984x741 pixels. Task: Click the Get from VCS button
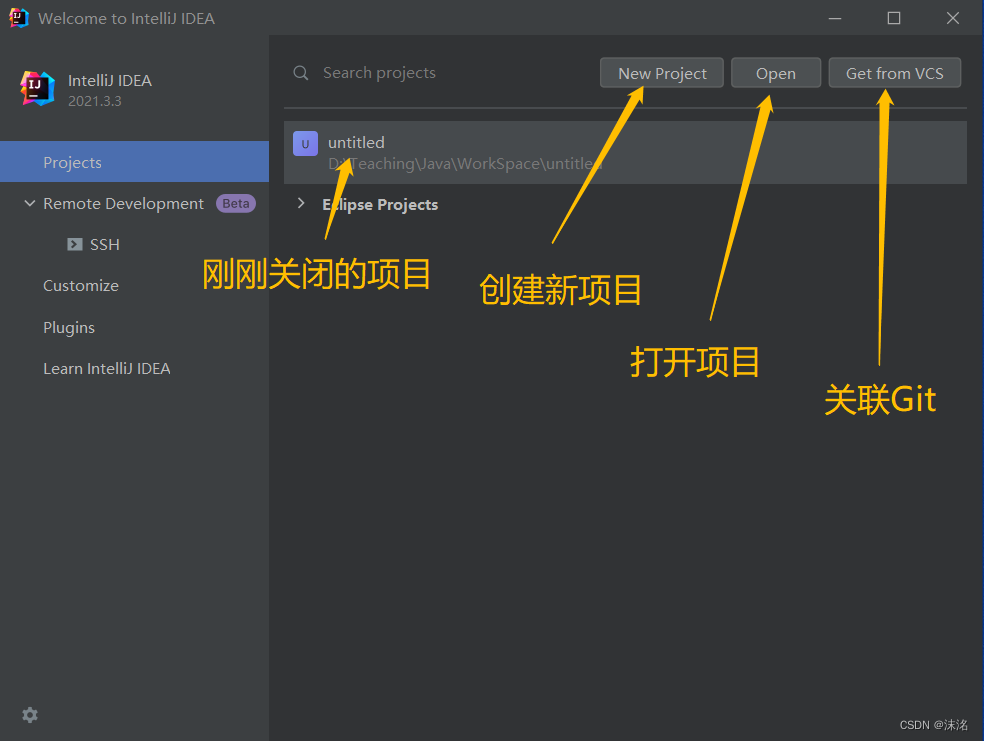(x=894, y=72)
